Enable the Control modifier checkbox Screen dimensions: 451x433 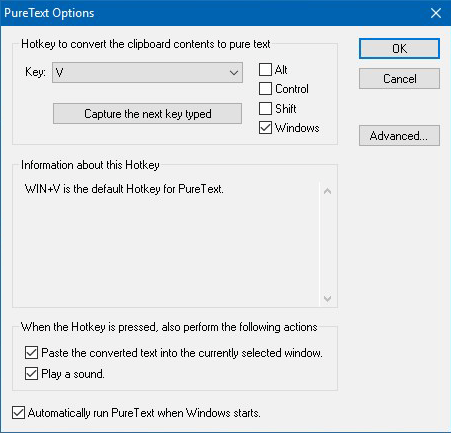(x=265, y=89)
